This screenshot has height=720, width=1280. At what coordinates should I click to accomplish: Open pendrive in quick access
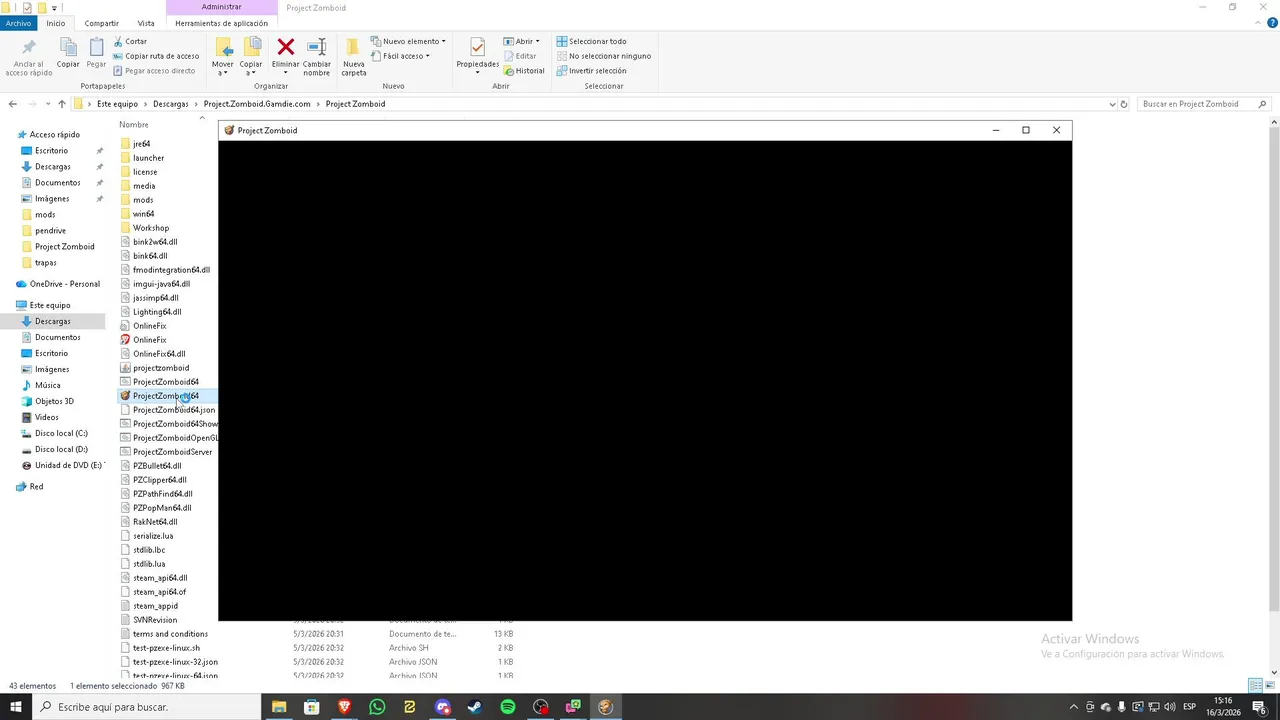point(50,231)
